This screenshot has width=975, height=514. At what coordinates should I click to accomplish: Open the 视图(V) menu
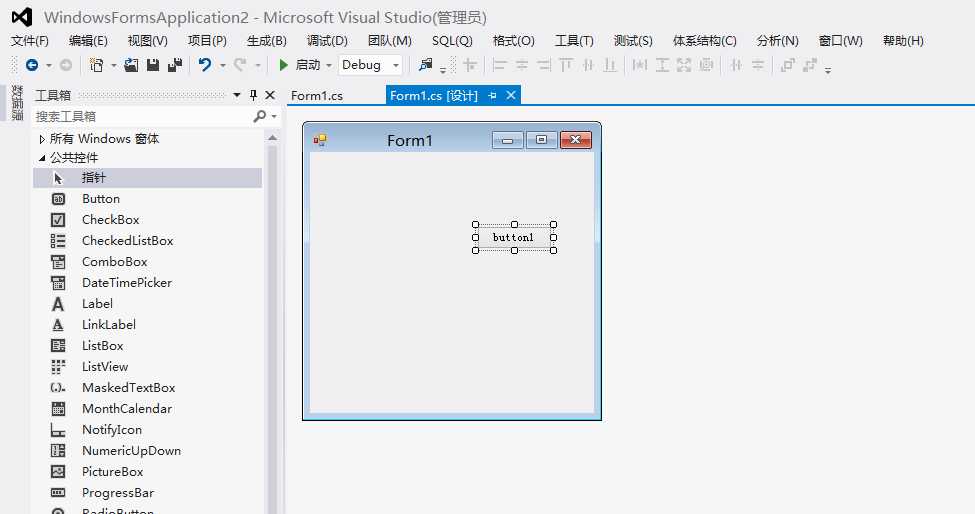[x=147, y=41]
